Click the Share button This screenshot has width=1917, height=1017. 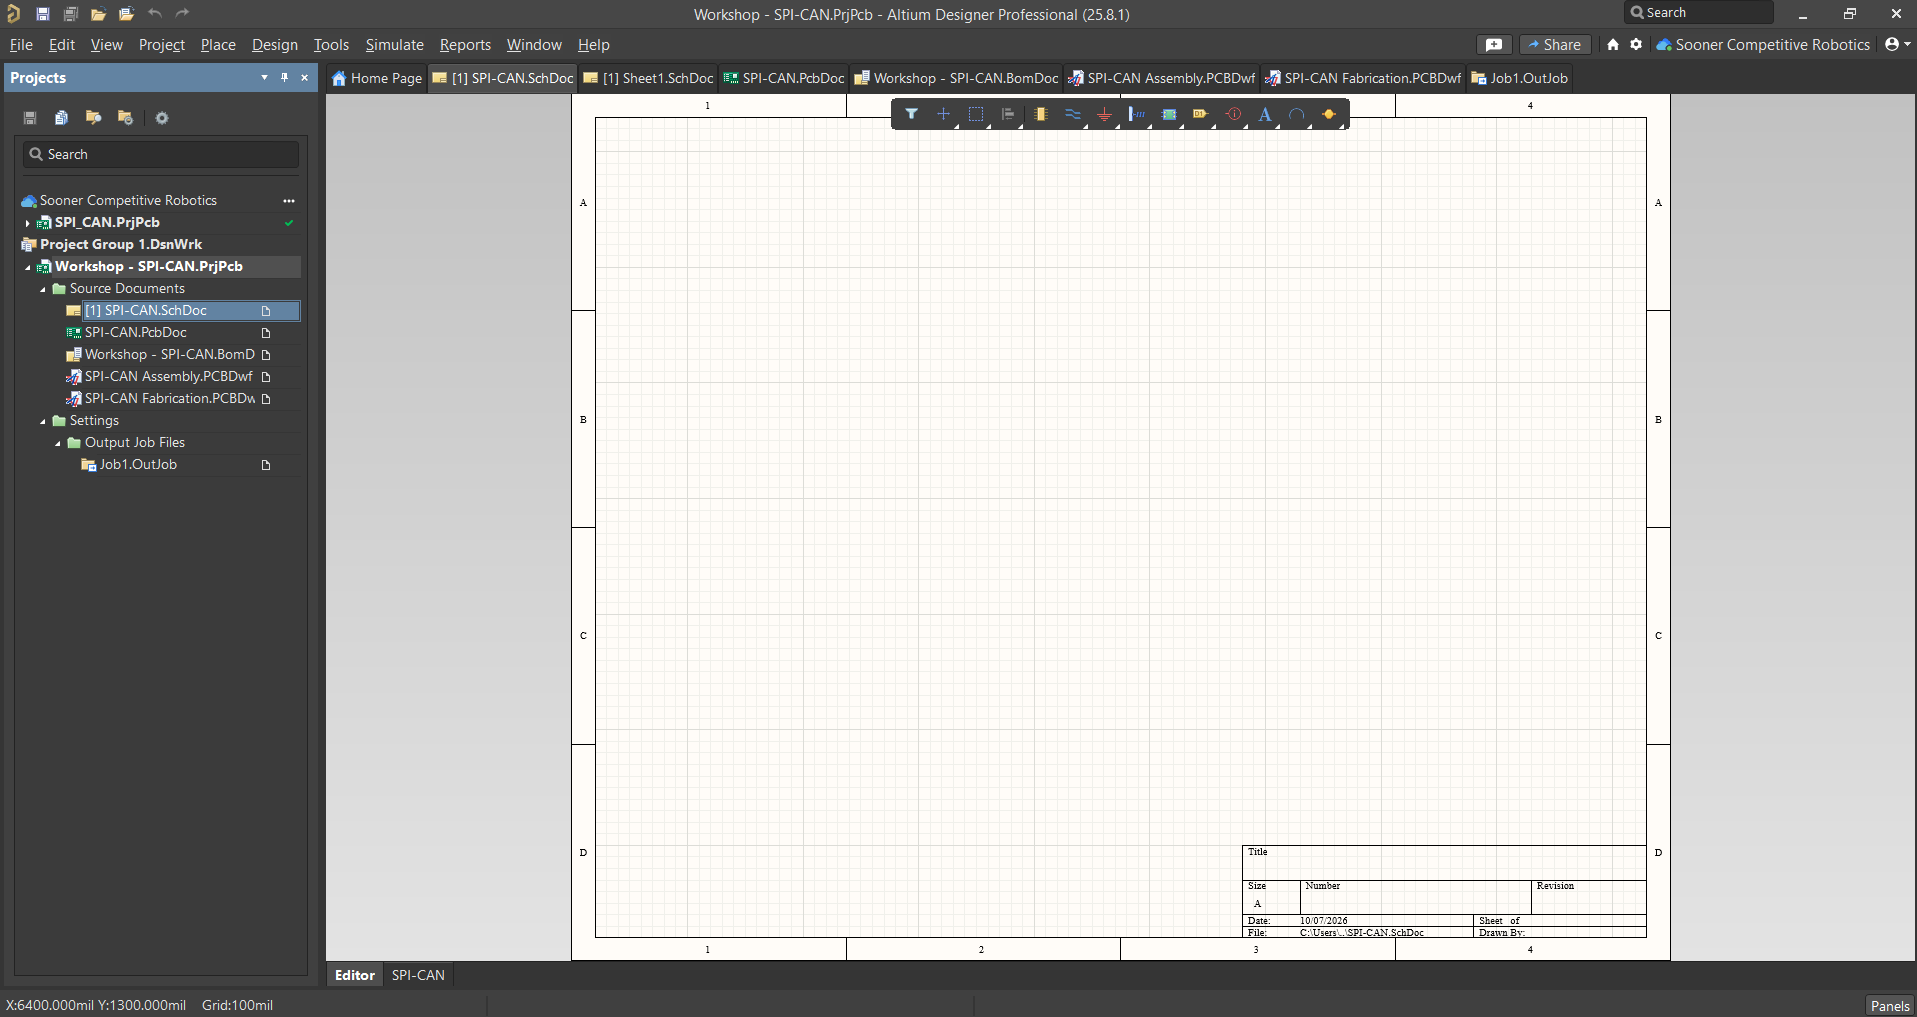1555,45
